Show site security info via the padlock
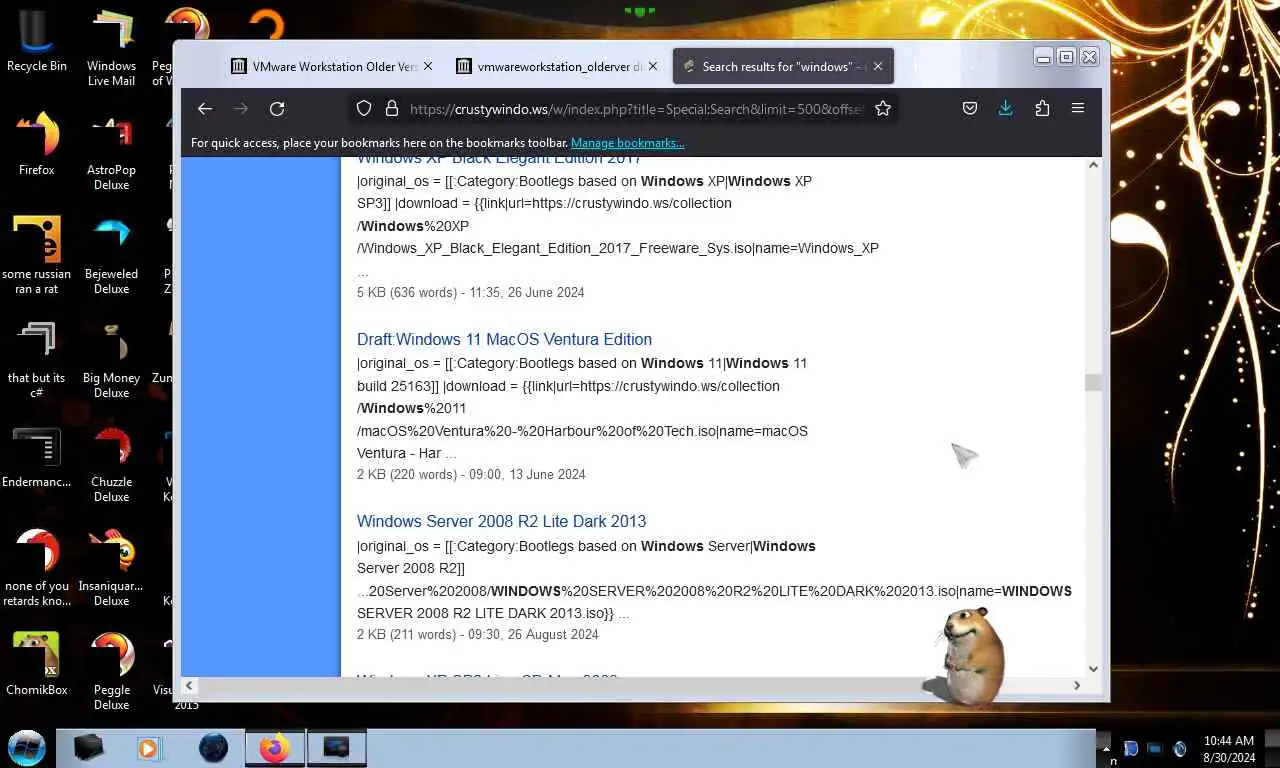Screen dimensions: 1280x768 point(392,108)
